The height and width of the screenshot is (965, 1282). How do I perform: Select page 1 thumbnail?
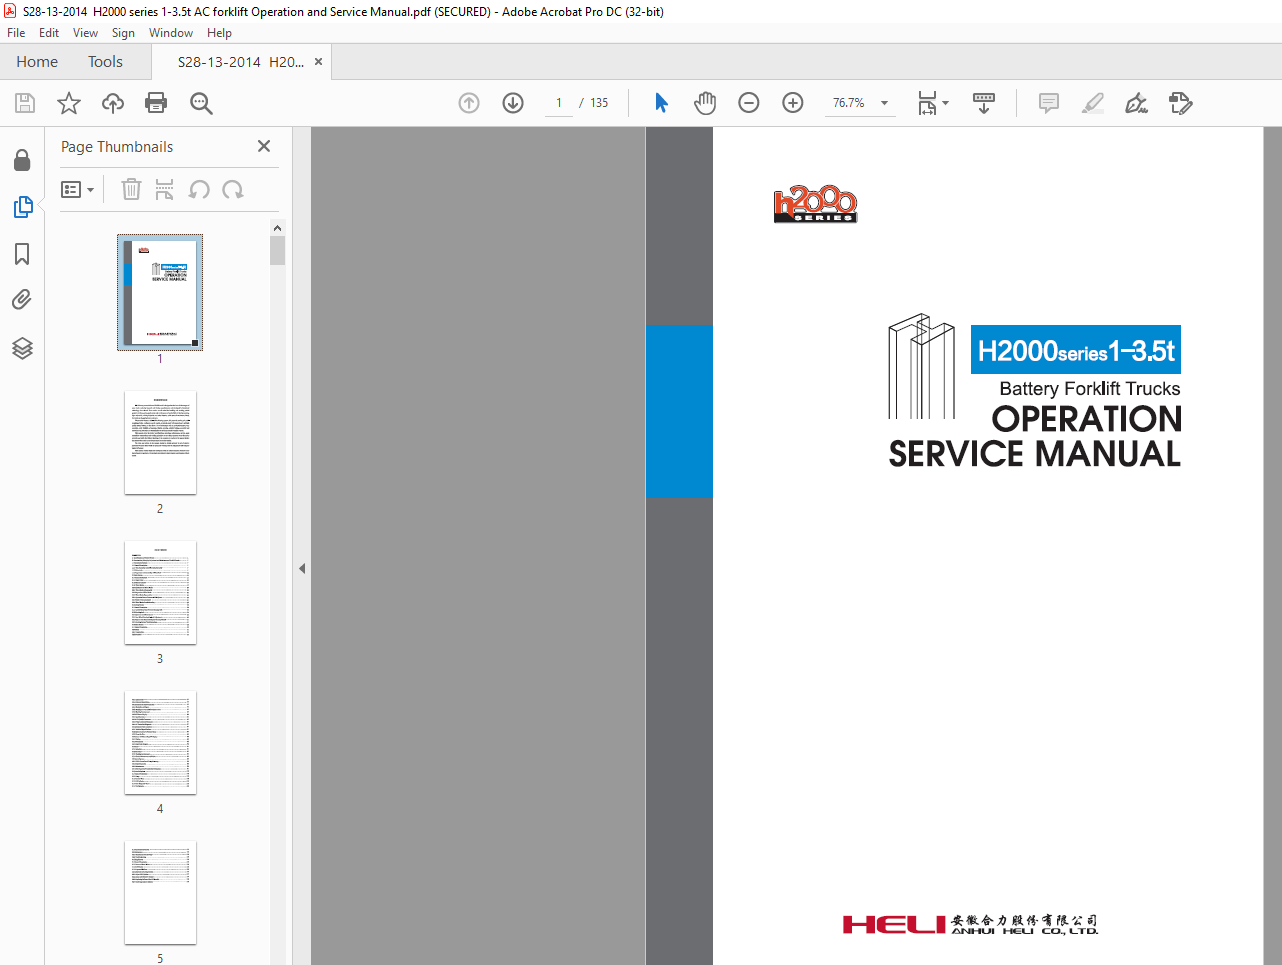(x=160, y=292)
